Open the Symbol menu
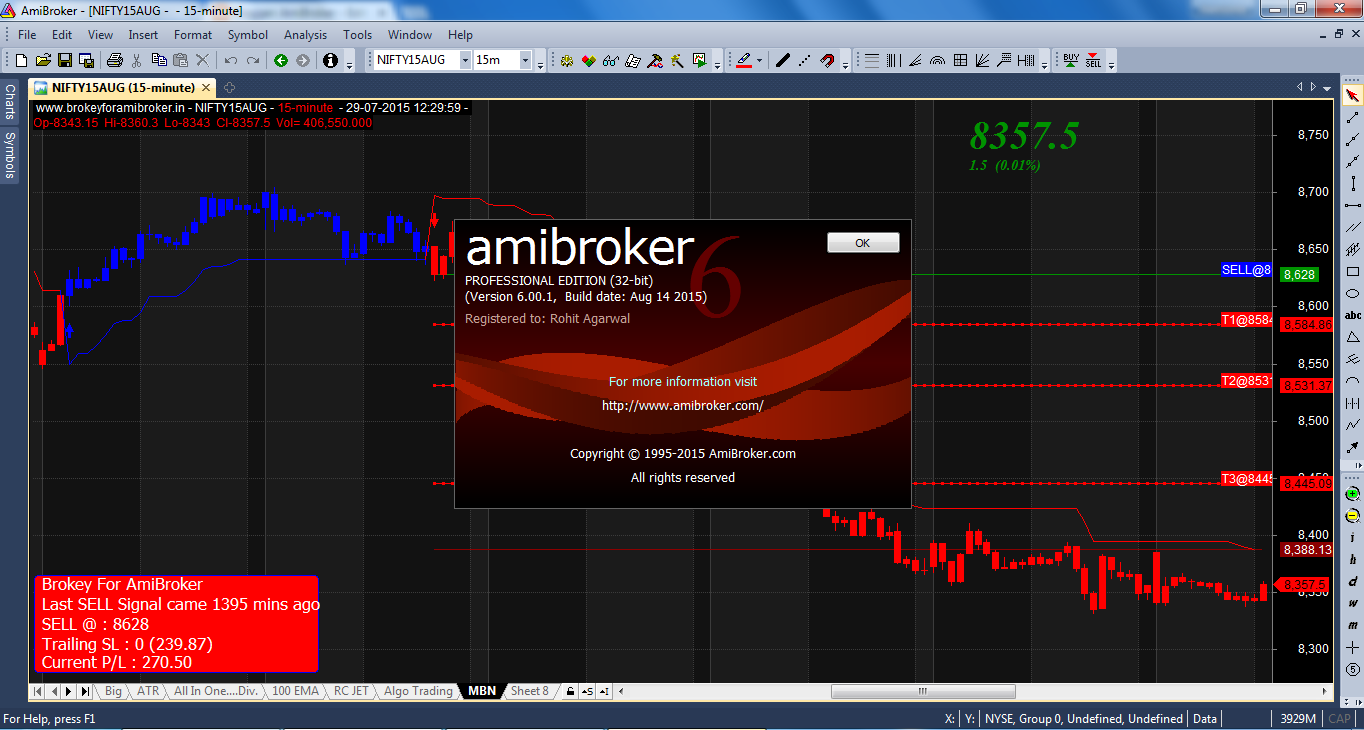The image size is (1364, 730). [x=247, y=34]
